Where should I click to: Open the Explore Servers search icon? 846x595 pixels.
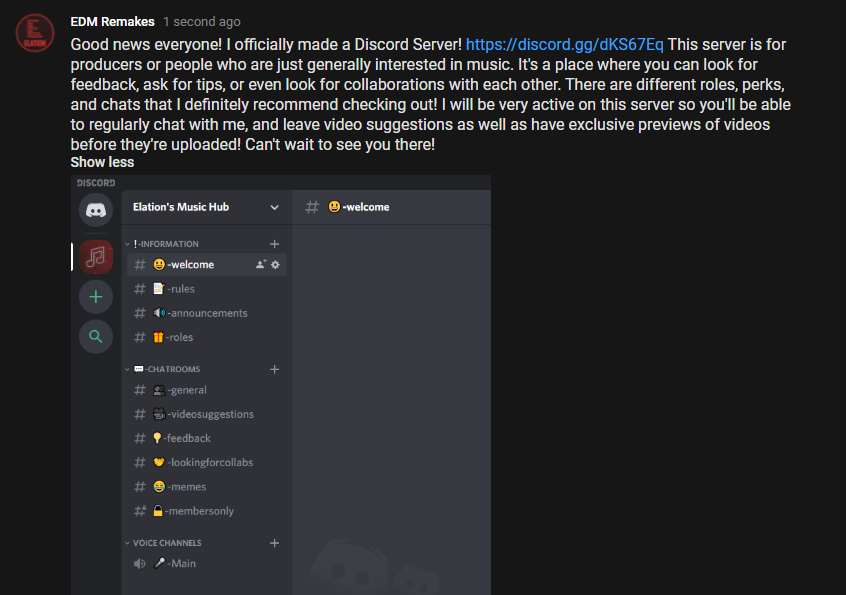click(x=96, y=337)
